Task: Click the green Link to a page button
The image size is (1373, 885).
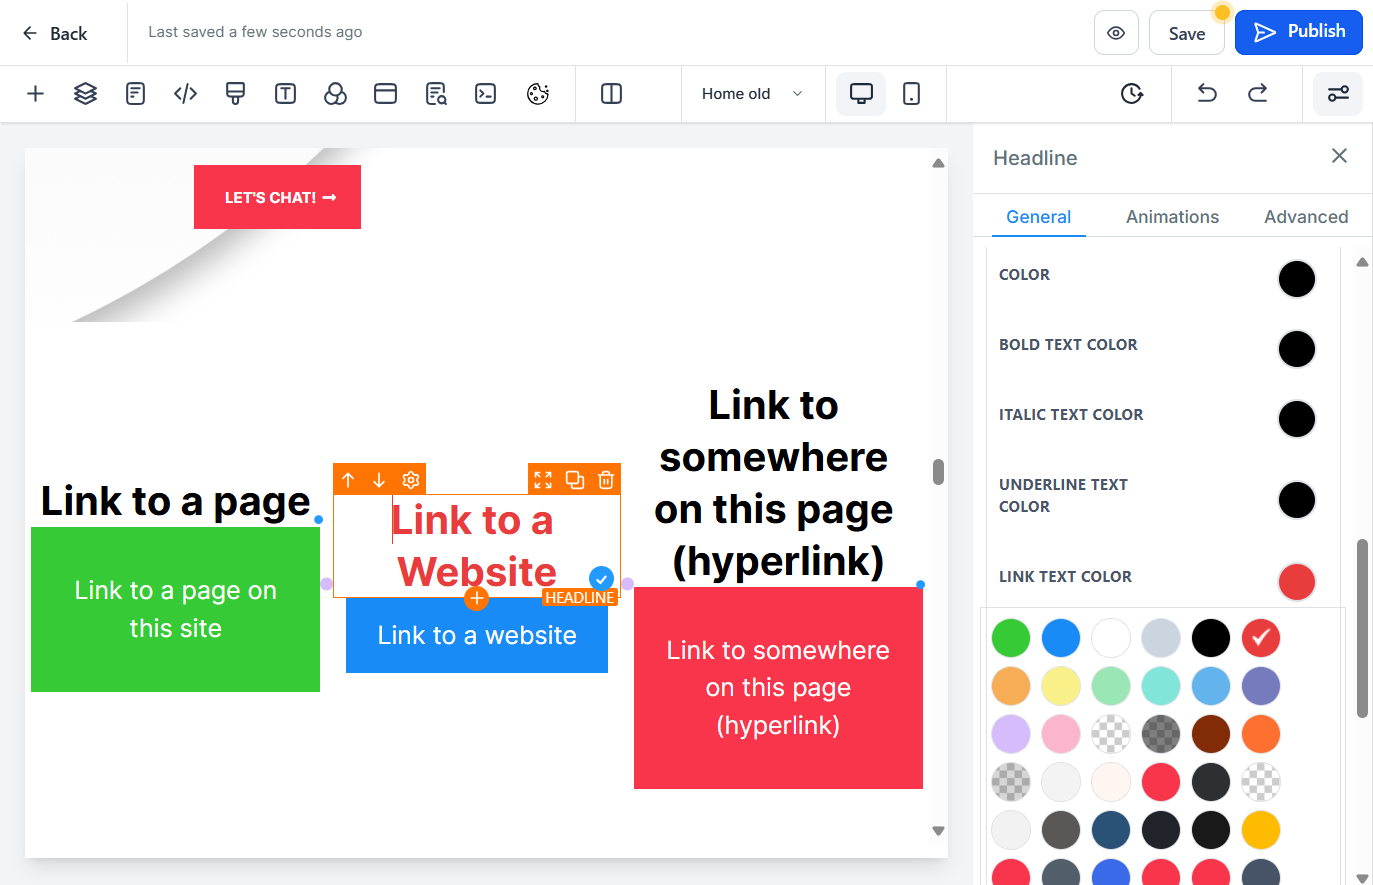Action: coord(176,609)
